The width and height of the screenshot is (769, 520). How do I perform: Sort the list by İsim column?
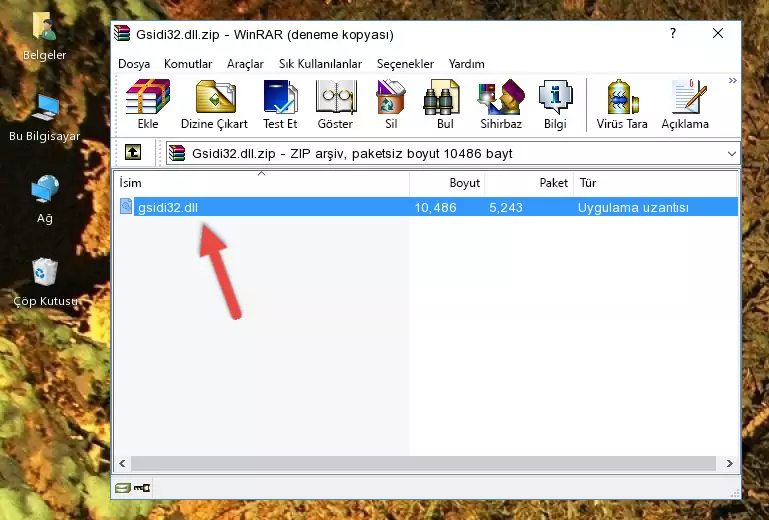pyautogui.click(x=262, y=183)
